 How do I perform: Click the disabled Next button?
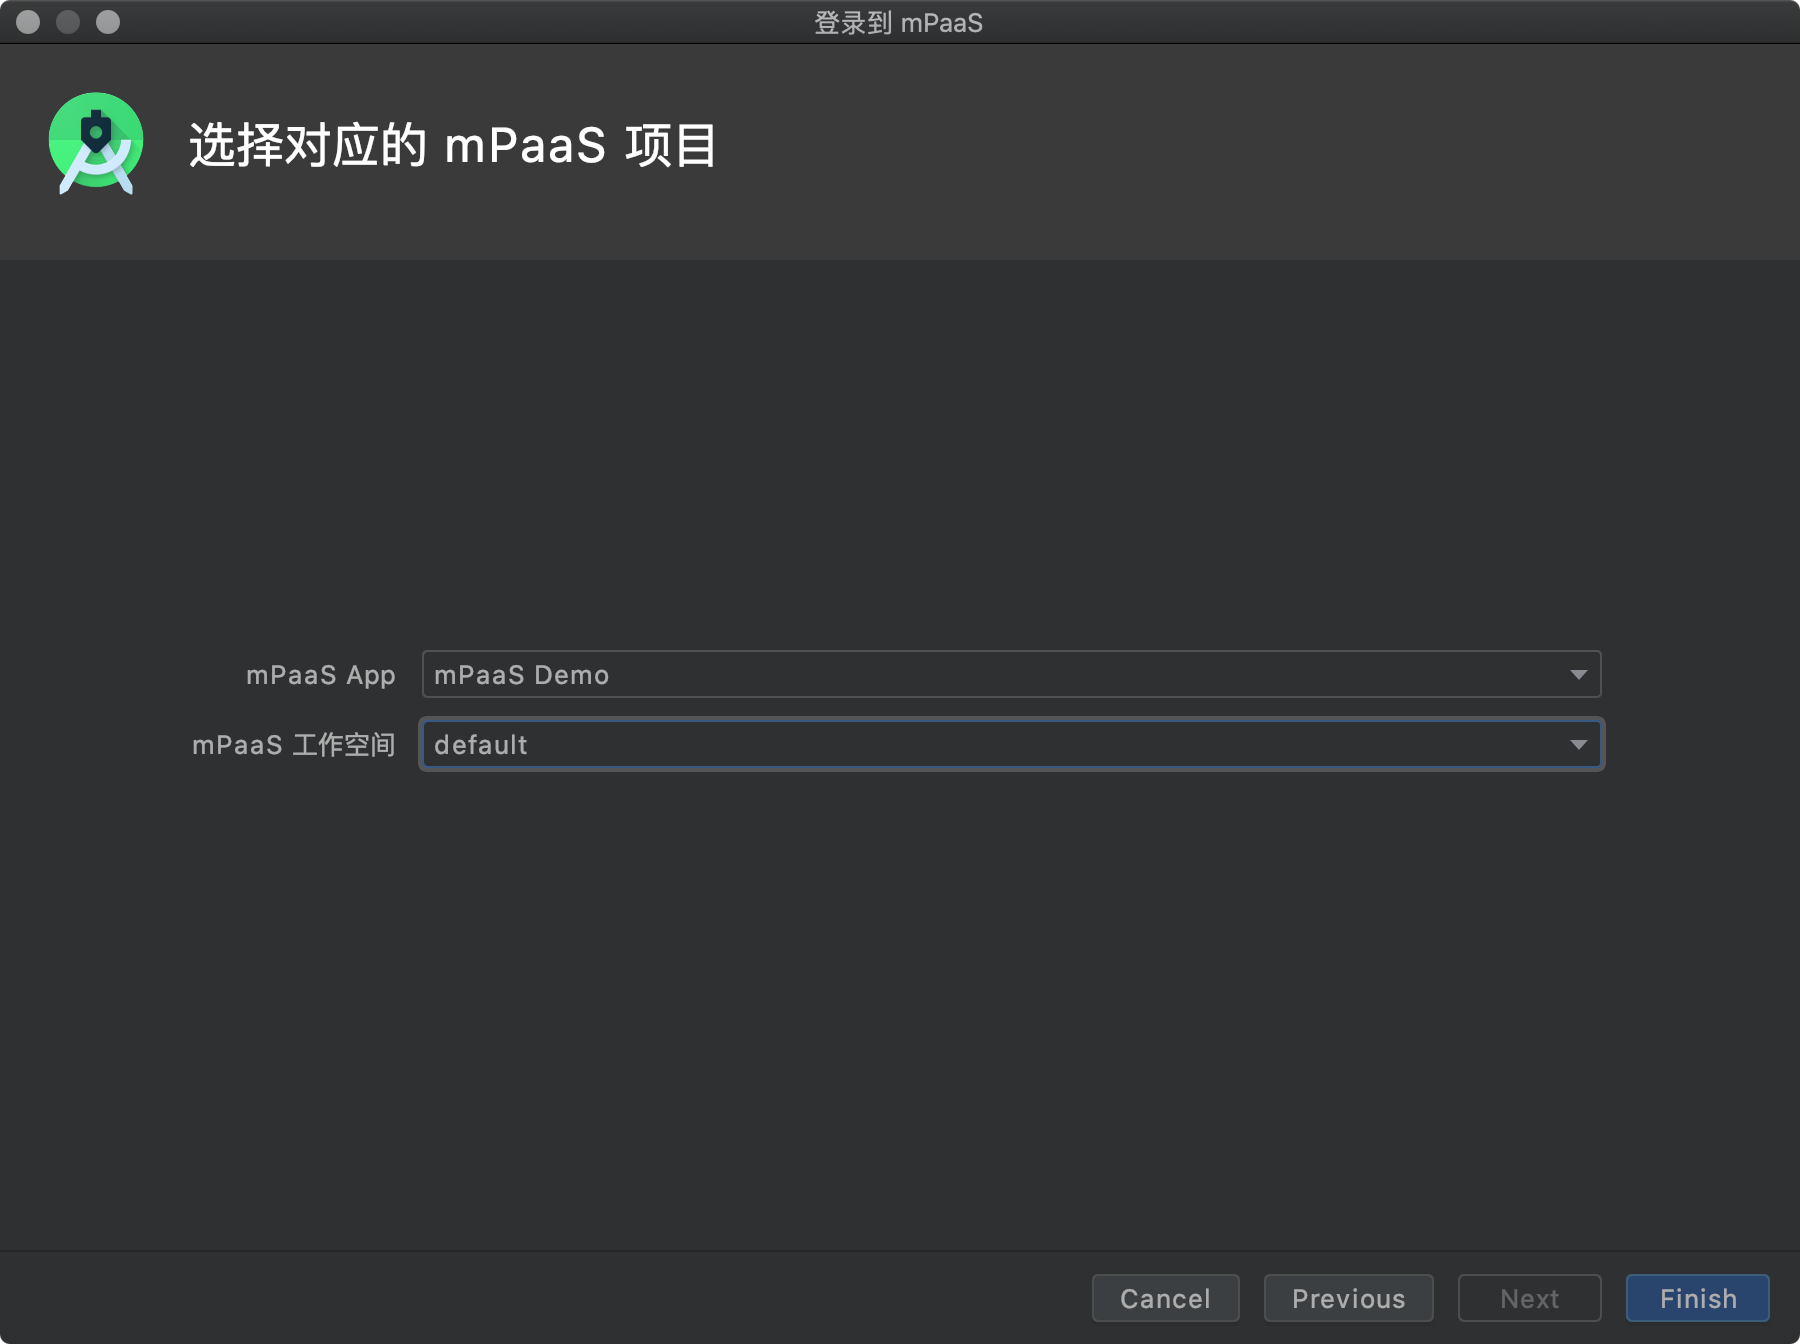point(1529,1298)
